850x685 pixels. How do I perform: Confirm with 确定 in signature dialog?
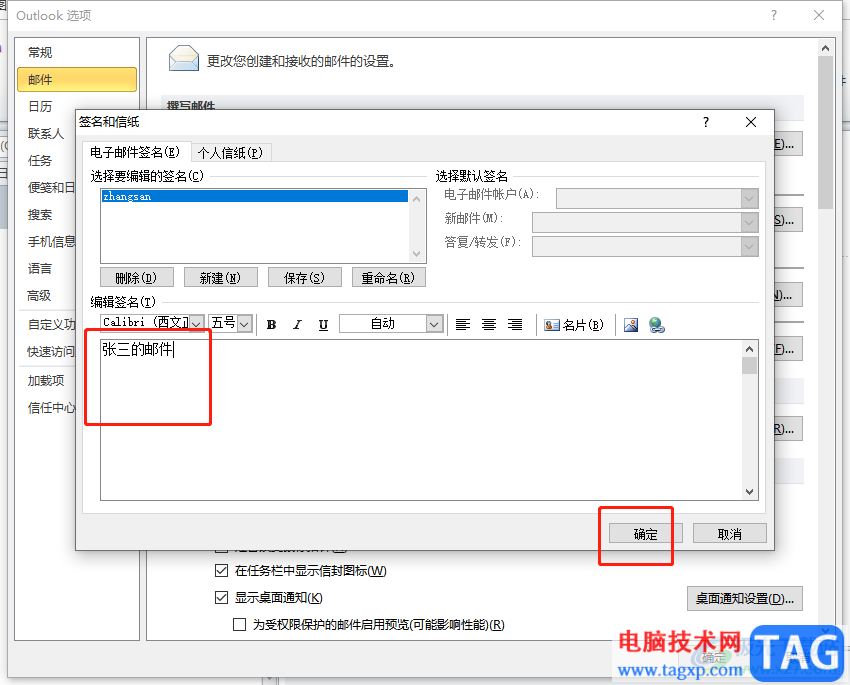pos(645,534)
